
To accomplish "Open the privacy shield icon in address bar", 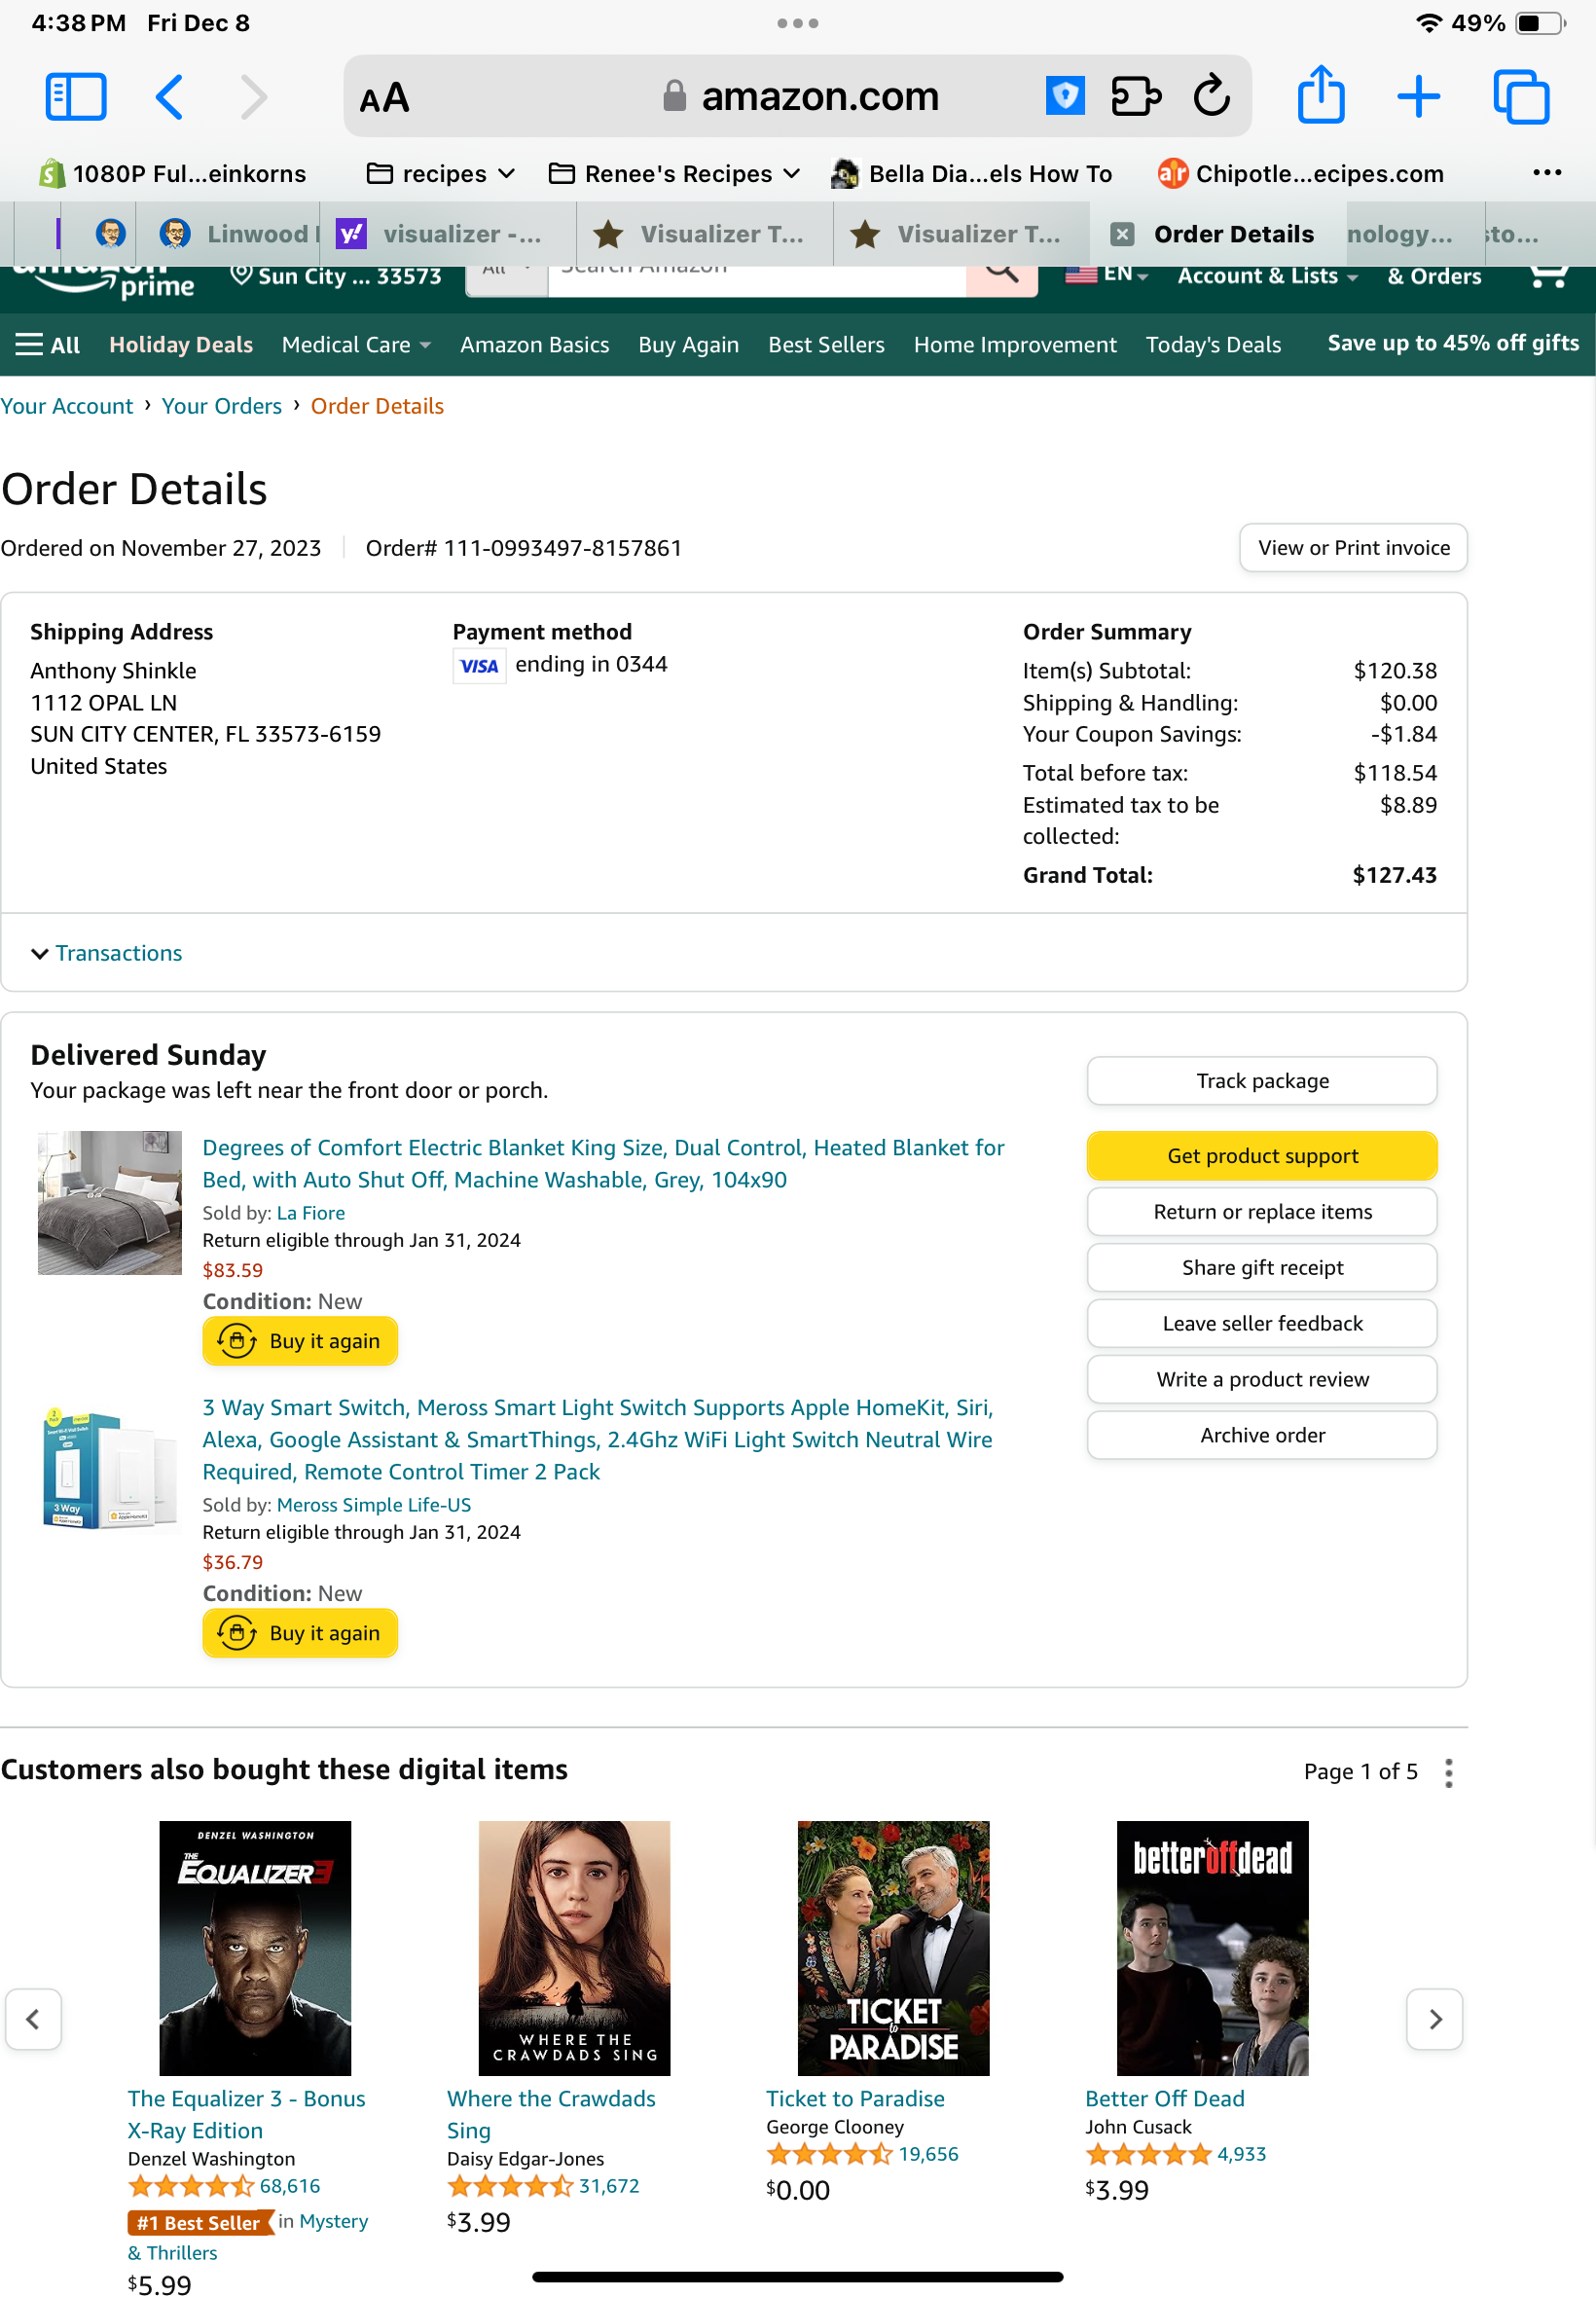I will [1065, 96].
